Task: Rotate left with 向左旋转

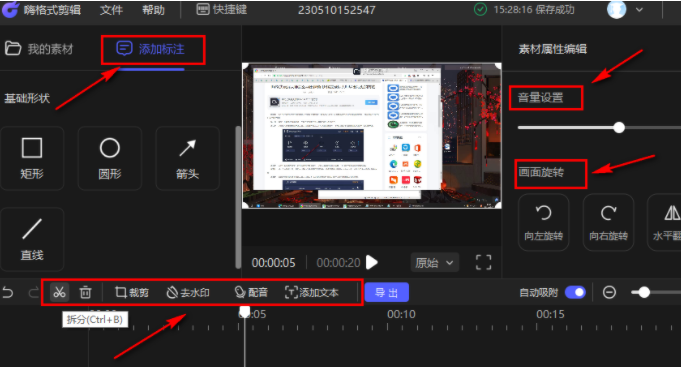Action: coord(543,222)
